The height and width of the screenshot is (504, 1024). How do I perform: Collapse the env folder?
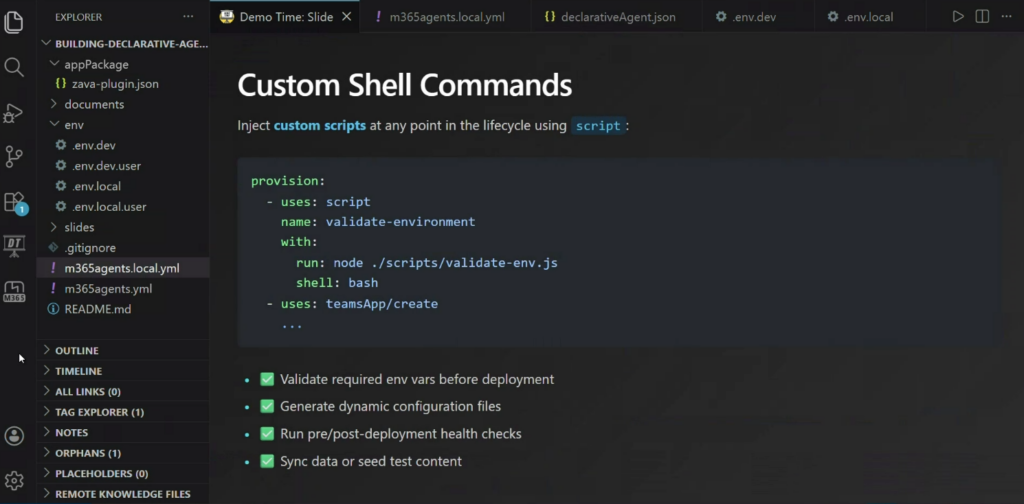point(74,125)
